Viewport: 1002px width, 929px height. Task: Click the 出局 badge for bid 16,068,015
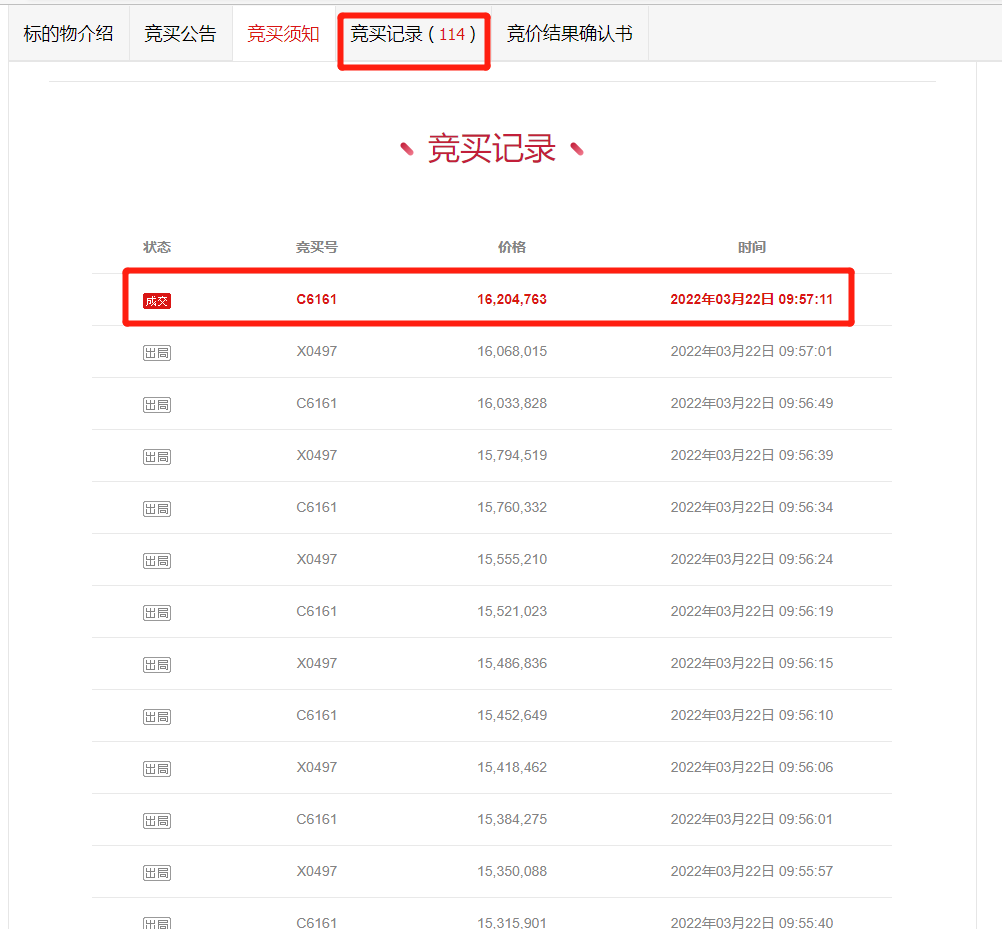[x=157, y=352]
